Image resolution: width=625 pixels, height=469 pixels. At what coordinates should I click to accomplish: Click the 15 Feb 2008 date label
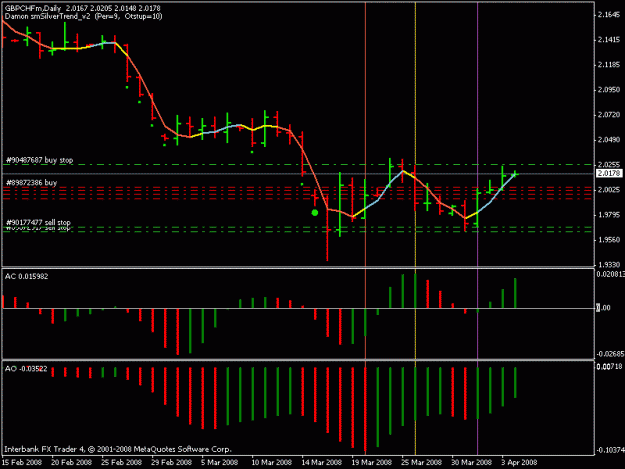pos(22,462)
